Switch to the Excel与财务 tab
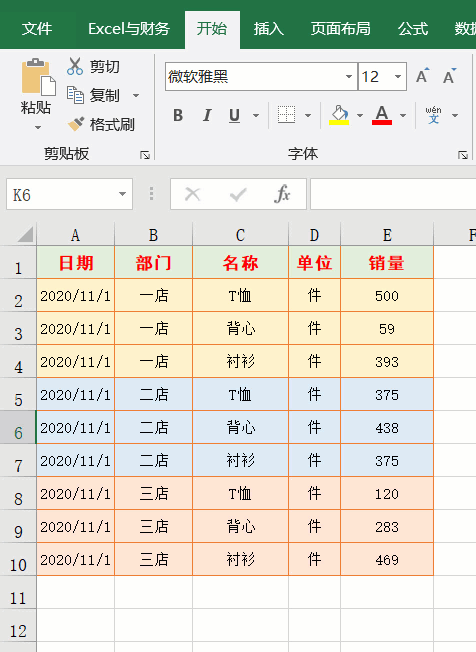 pyautogui.click(x=129, y=29)
